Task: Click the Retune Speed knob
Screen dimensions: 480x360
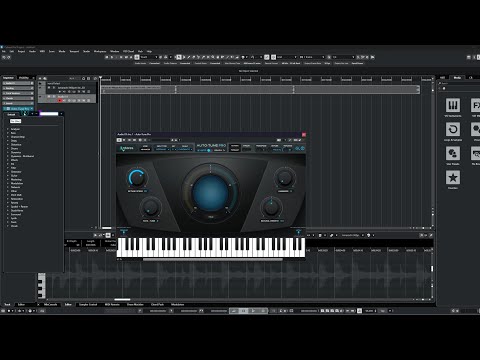Action: (137, 178)
